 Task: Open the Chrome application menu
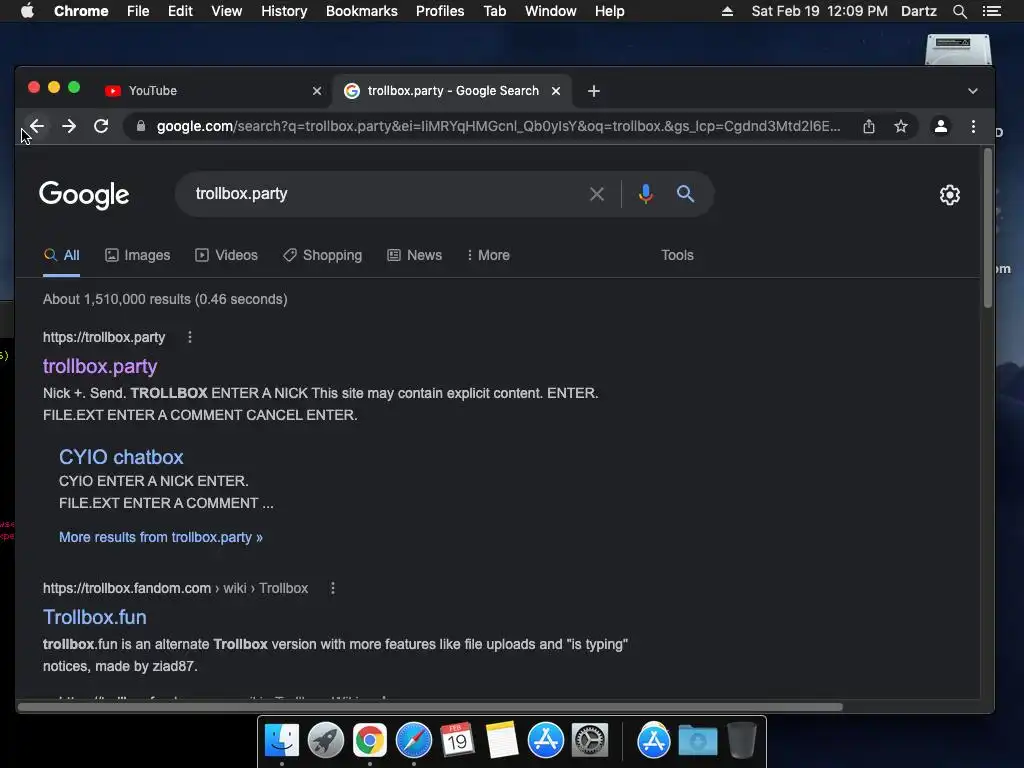click(81, 11)
